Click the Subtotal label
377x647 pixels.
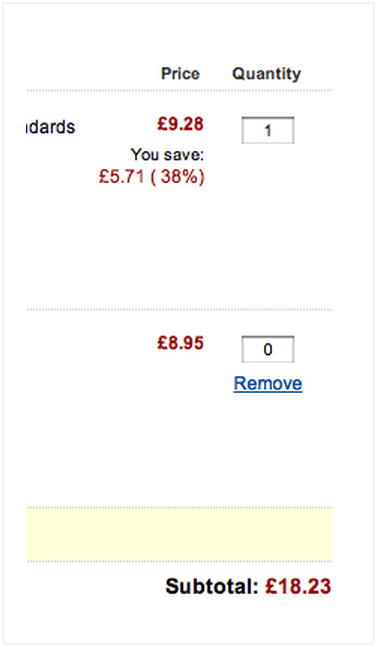tap(212, 586)
